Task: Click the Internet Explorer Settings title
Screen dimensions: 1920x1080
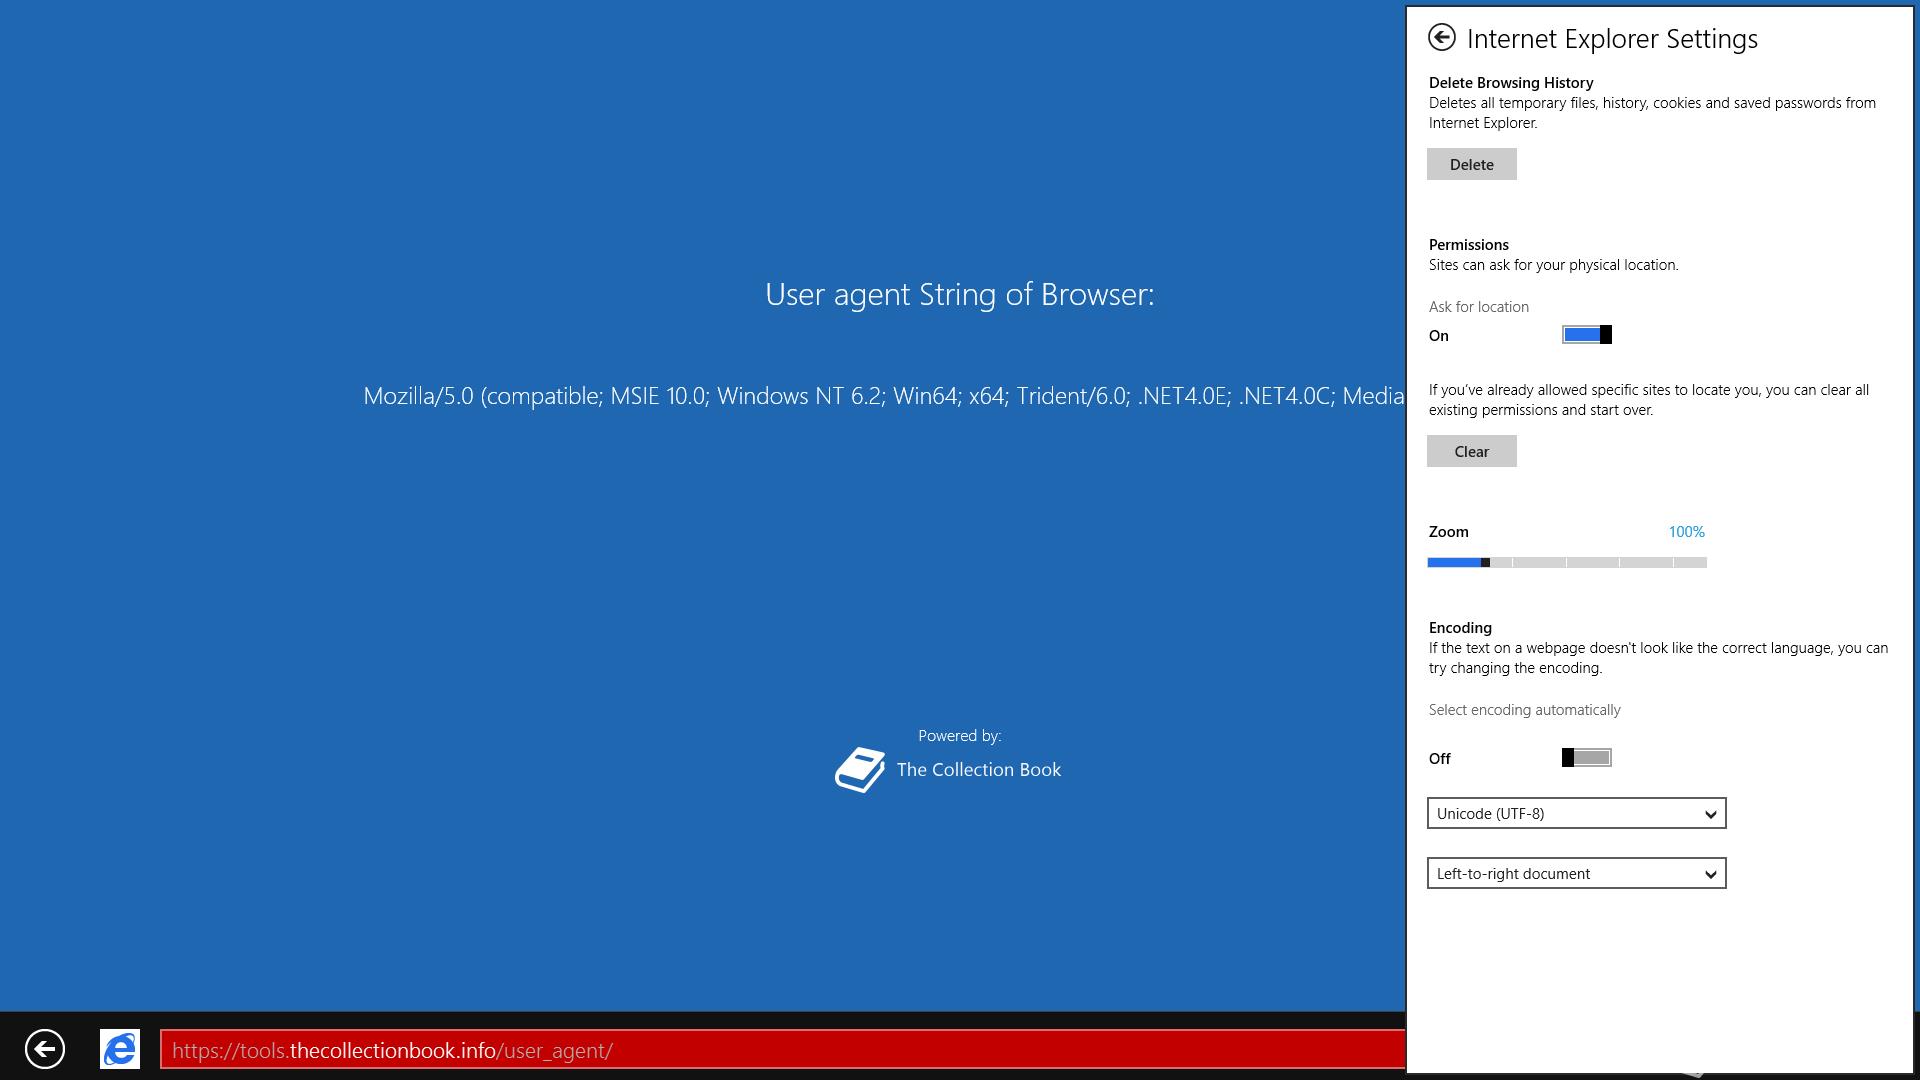Action: click(x=1612, y=39)
